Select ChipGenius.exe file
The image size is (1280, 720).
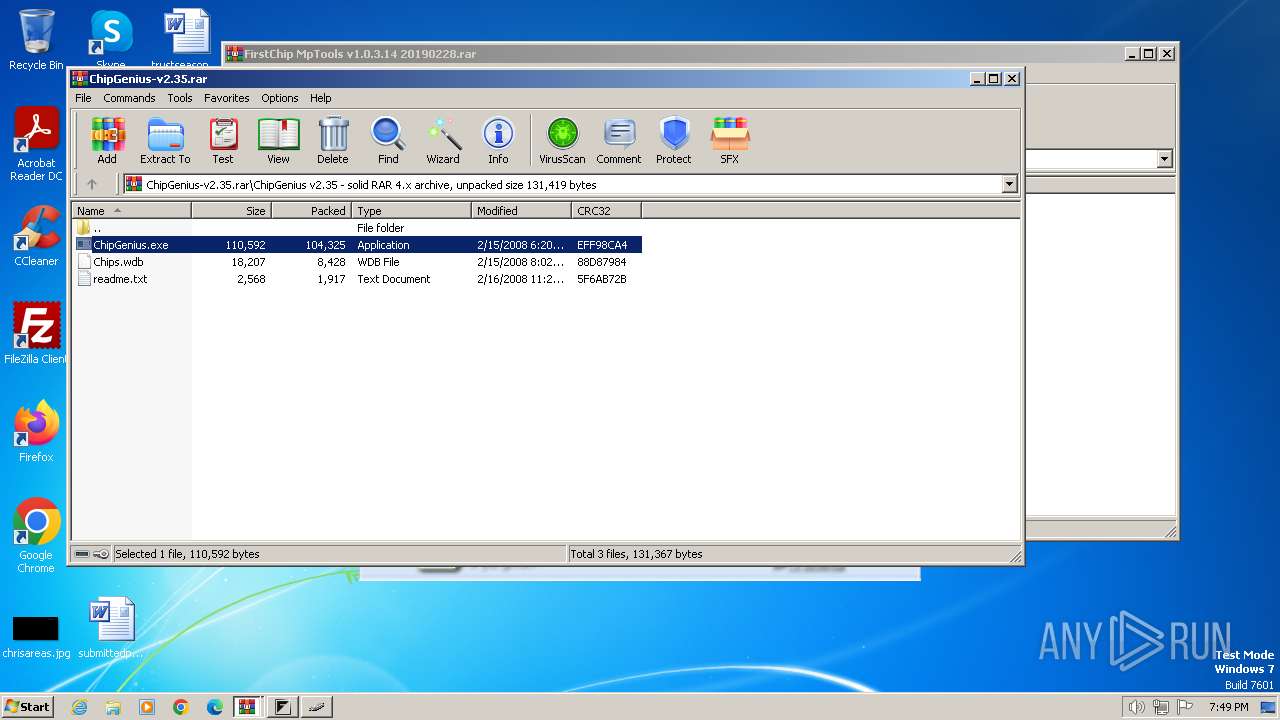coord(357,245)
